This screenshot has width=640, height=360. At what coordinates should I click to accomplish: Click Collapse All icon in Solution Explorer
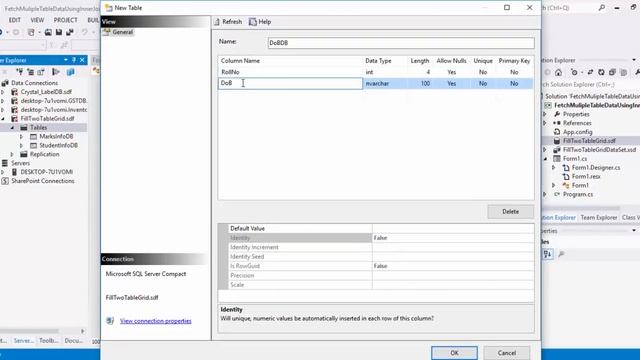tap(612, 72)
